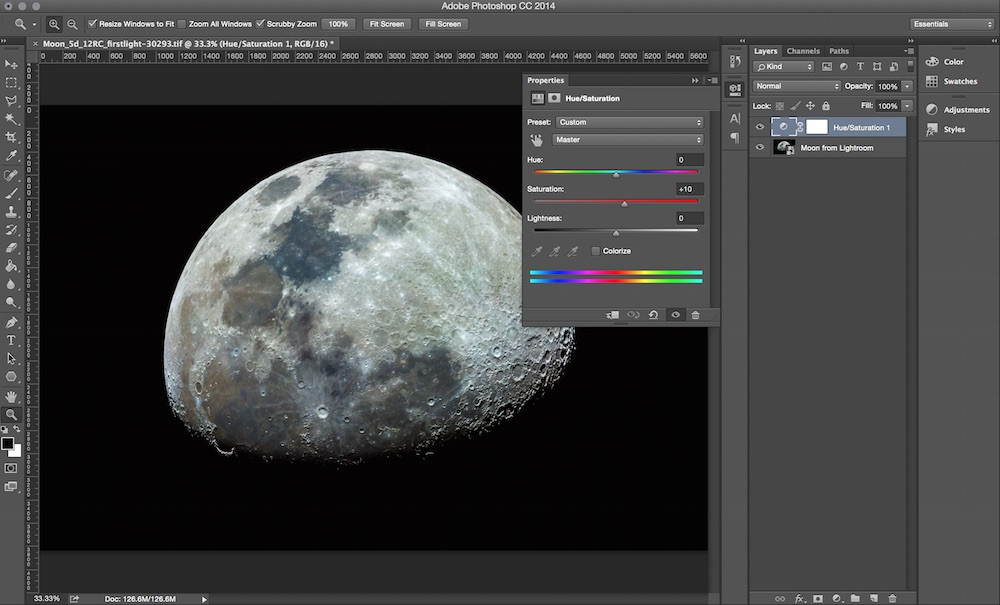Select the Crop tool
Screen dimensions: 1000x605
(x=11, y=137)
